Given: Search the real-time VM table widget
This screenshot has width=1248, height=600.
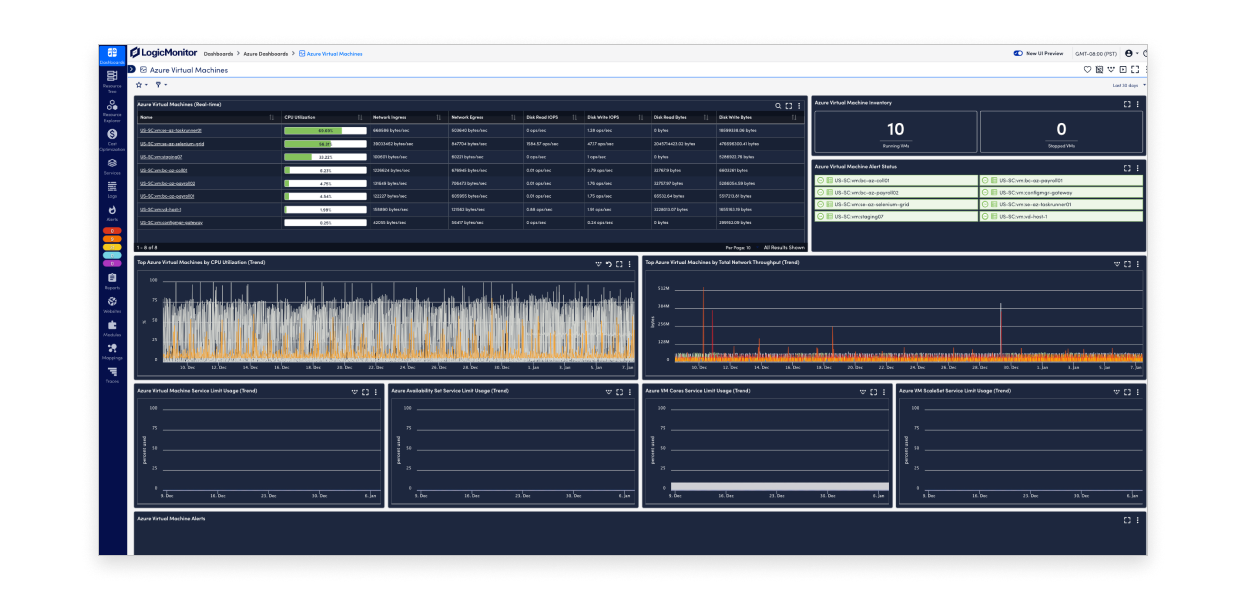Looking at the screenshot, I should 778,105.
